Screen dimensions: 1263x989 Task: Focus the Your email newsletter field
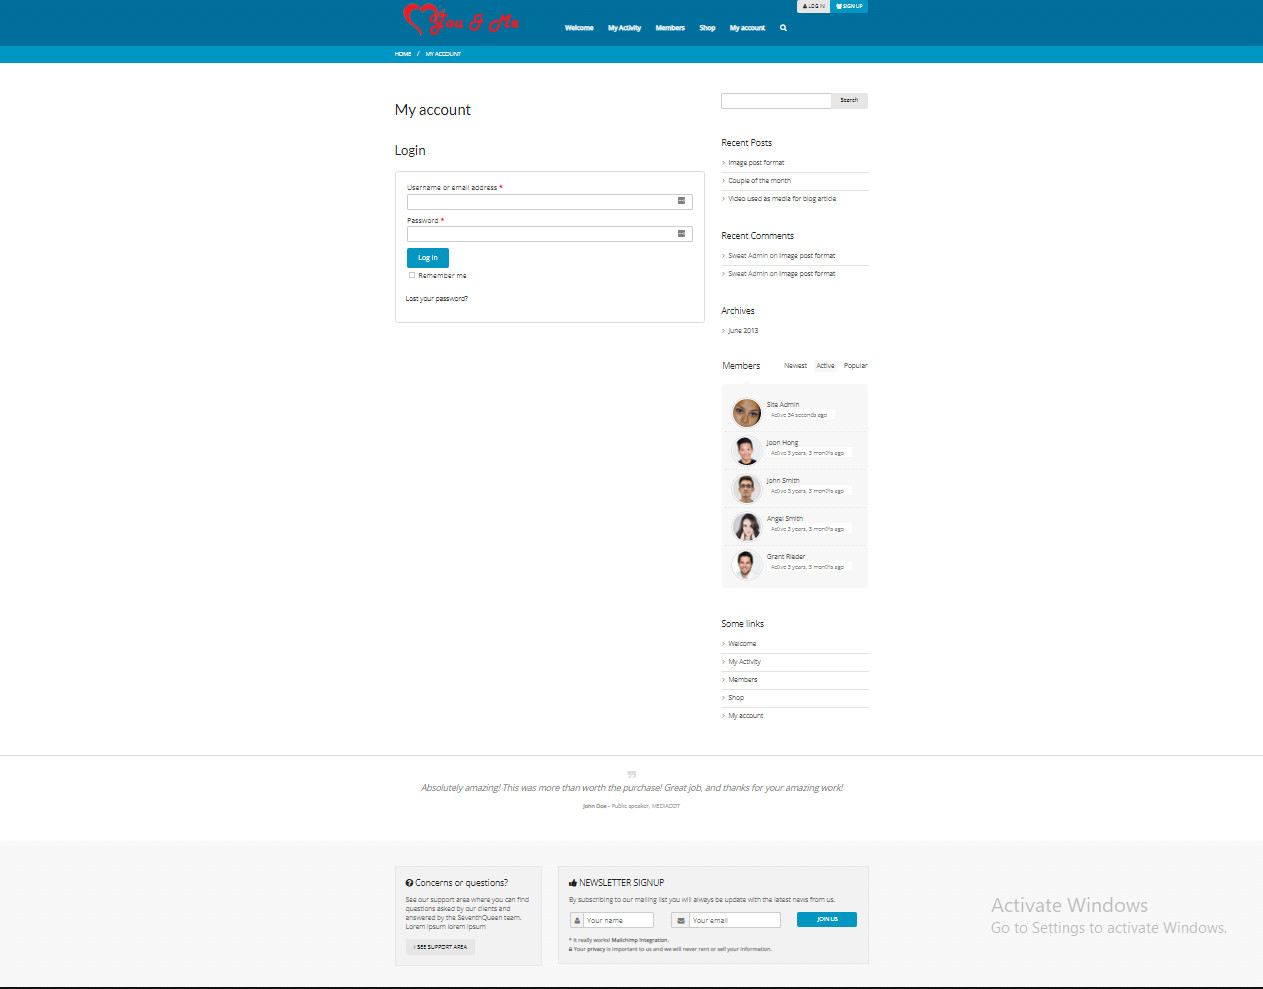[734, 921]
